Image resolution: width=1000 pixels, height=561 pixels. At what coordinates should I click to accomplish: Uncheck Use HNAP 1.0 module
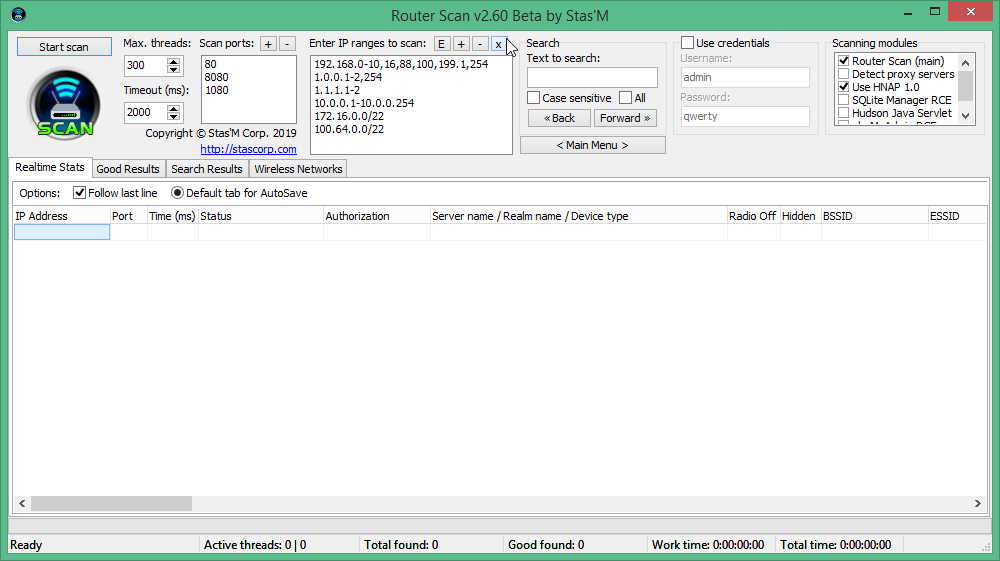(844, 87)
